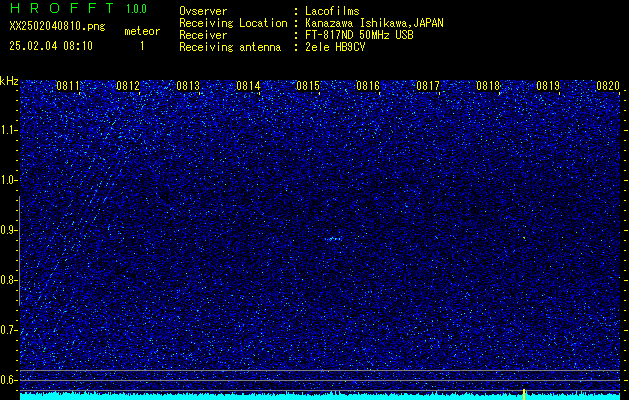Click the 0.6 kHz frequency label

[9, 380]
